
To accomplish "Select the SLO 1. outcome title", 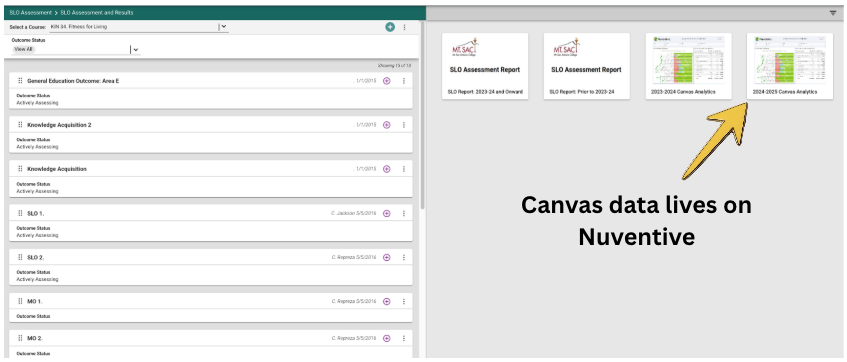I will click(x=36, y=213).
